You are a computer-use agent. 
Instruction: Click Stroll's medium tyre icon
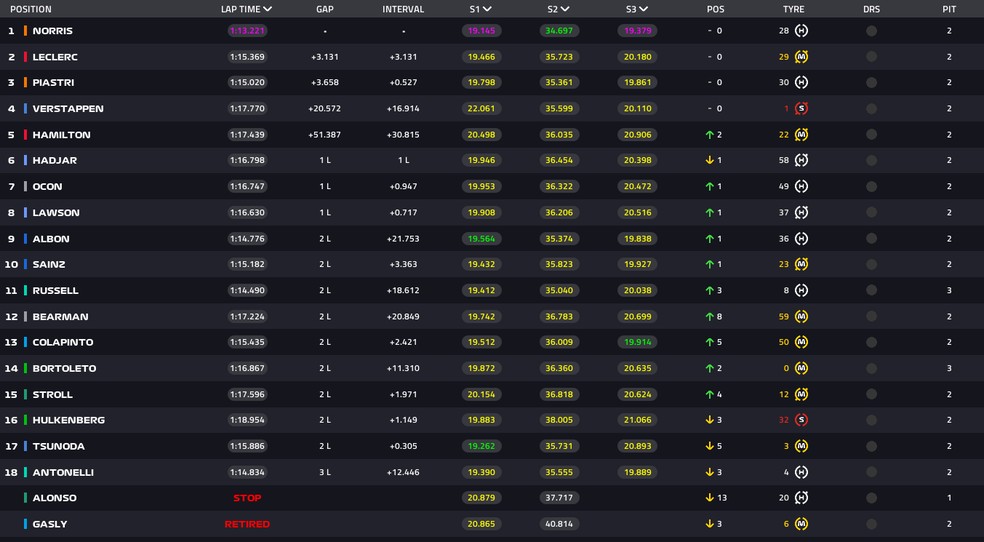click(801, 394)
